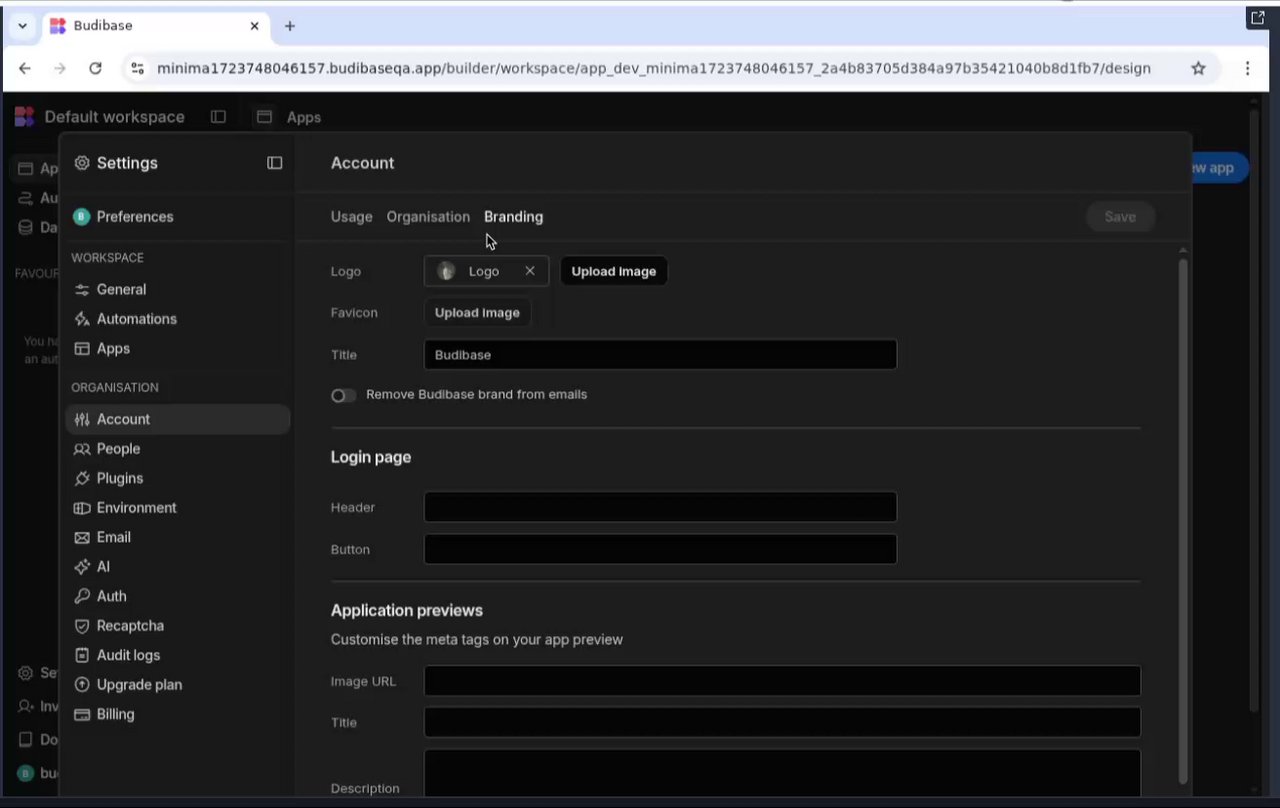The width and height of the screenshot is (1280, 808).
Task: Click the Description text area
Action: pyautogui.click(x=782, y=773)
